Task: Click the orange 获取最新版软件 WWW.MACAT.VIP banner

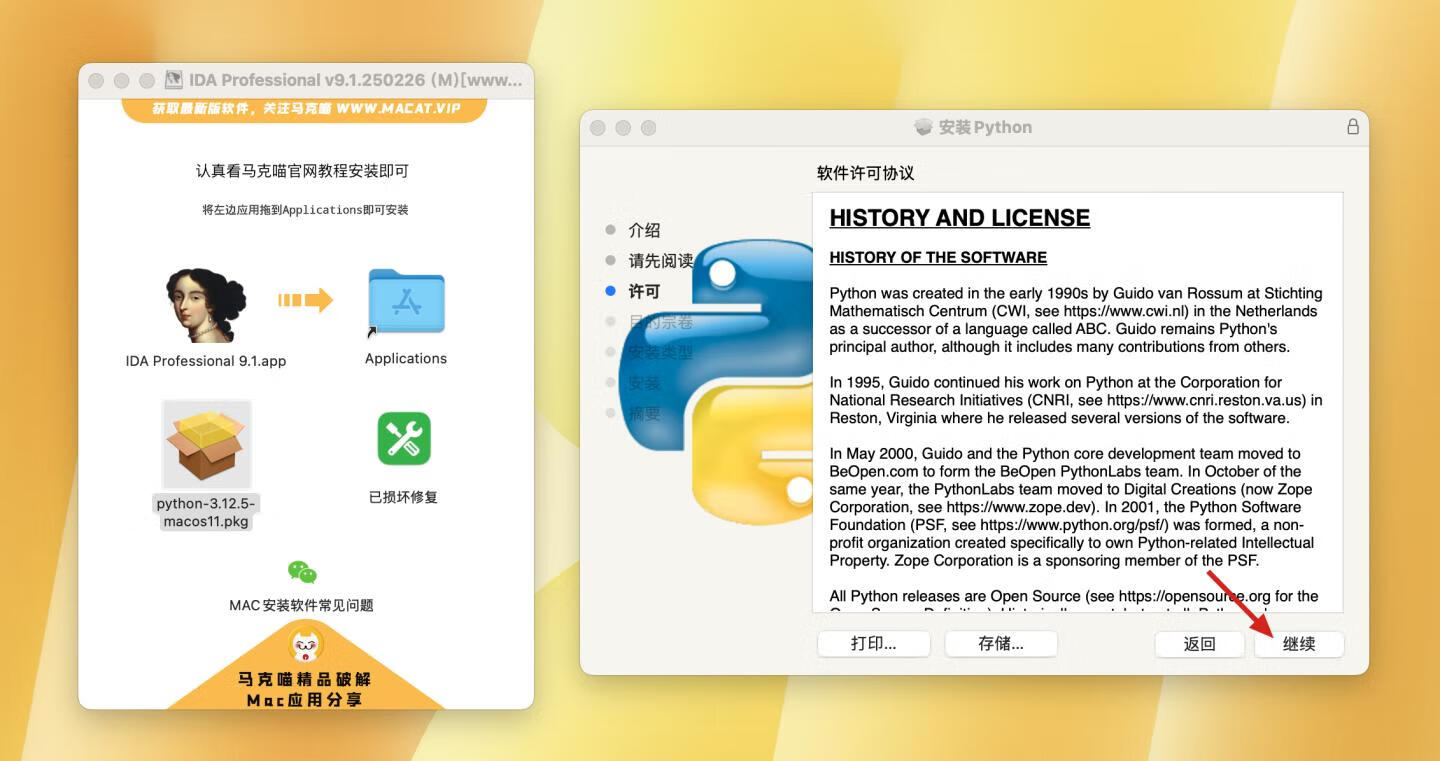Action: (x=304, y=108)
